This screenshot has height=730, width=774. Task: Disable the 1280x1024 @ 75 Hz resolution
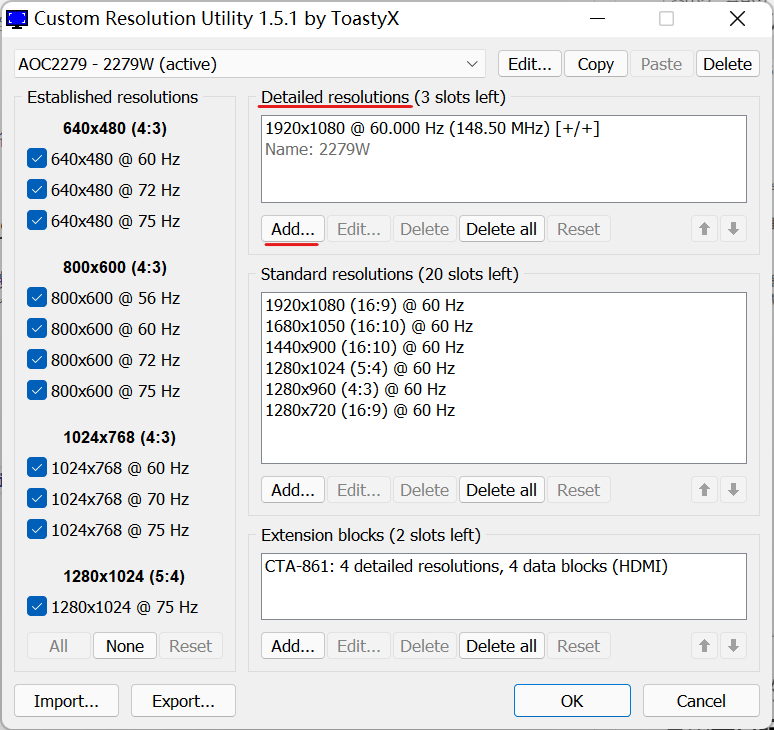pyautogui.click(x=38, y=607)
